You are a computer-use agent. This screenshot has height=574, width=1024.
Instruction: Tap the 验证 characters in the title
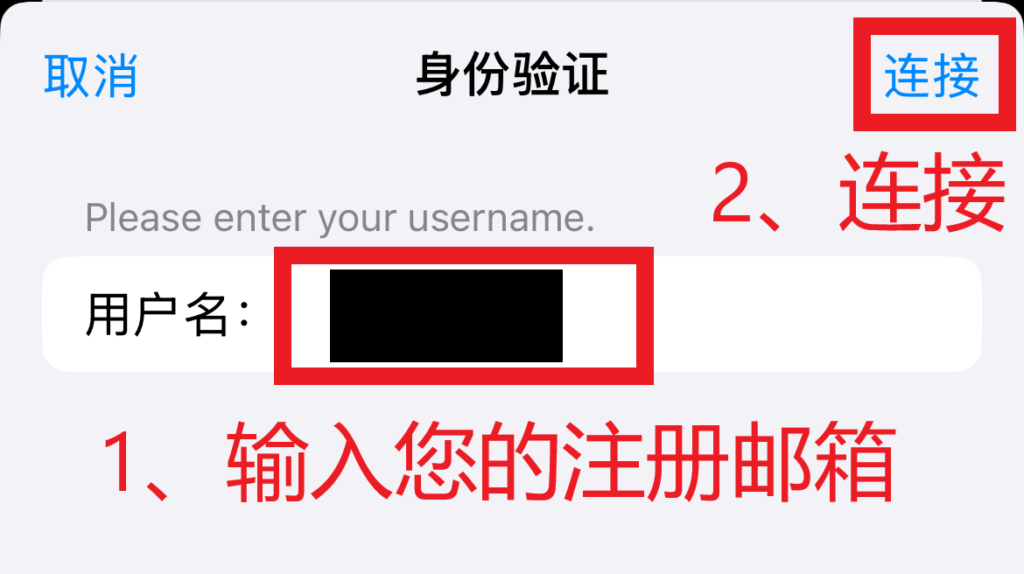point(561,75)
